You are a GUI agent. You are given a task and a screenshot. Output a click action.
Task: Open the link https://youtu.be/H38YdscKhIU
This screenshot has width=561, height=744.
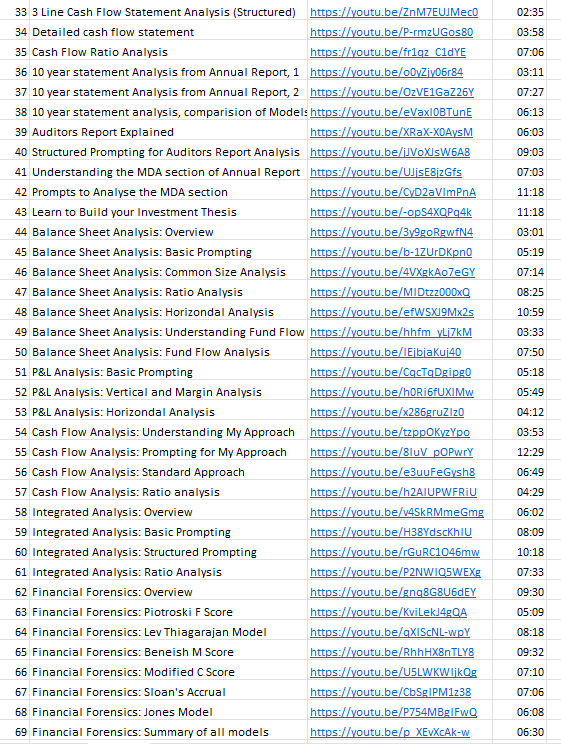tap(391, 532)
